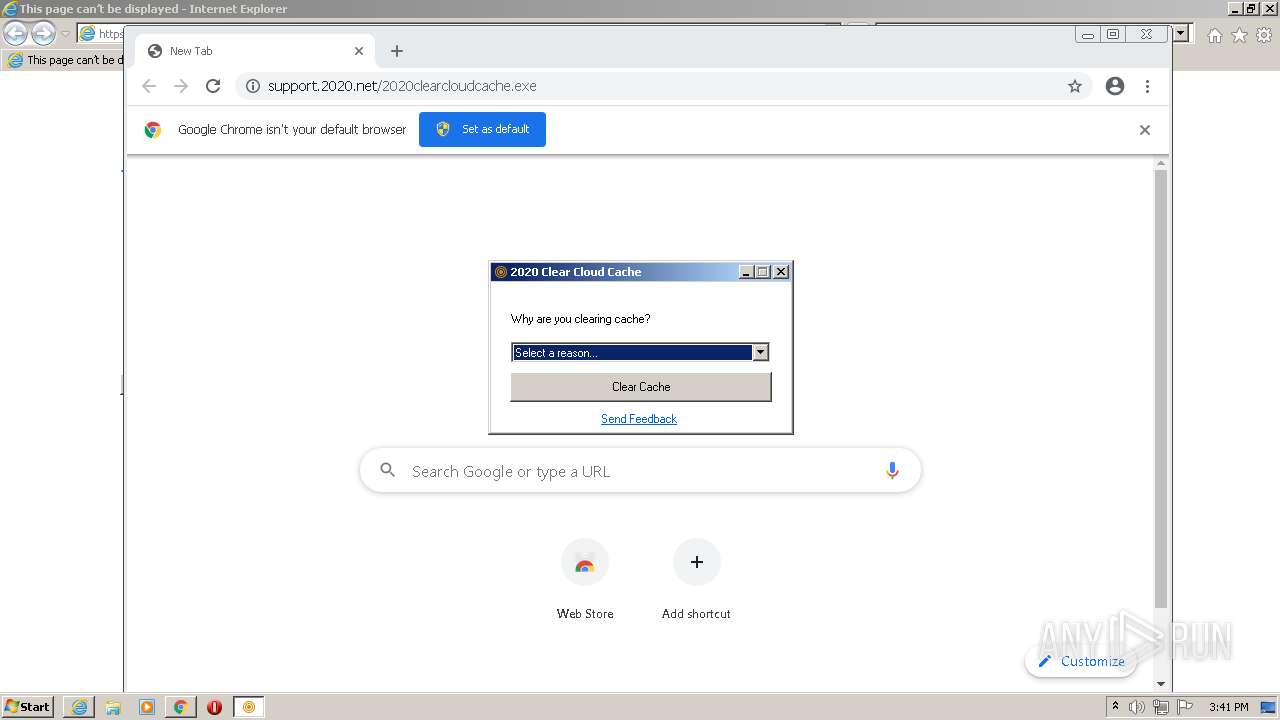Click the Search Google or type a URL box

(640, 471)
